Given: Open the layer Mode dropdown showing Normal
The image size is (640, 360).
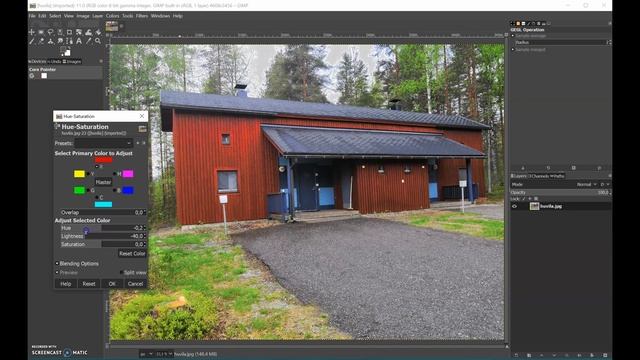Looking at the screenshot, I should [x=587, y=184].
